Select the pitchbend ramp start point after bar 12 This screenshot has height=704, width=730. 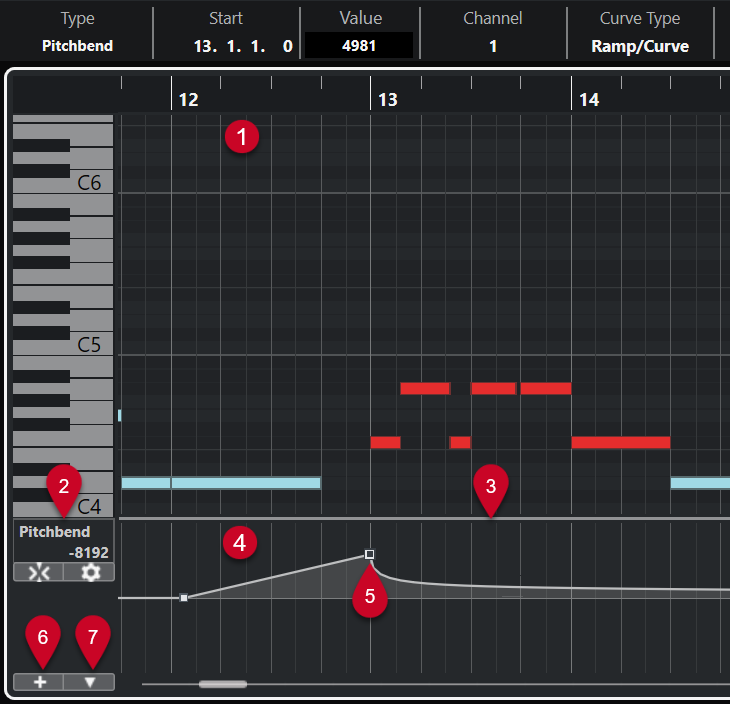pos(184,597)
